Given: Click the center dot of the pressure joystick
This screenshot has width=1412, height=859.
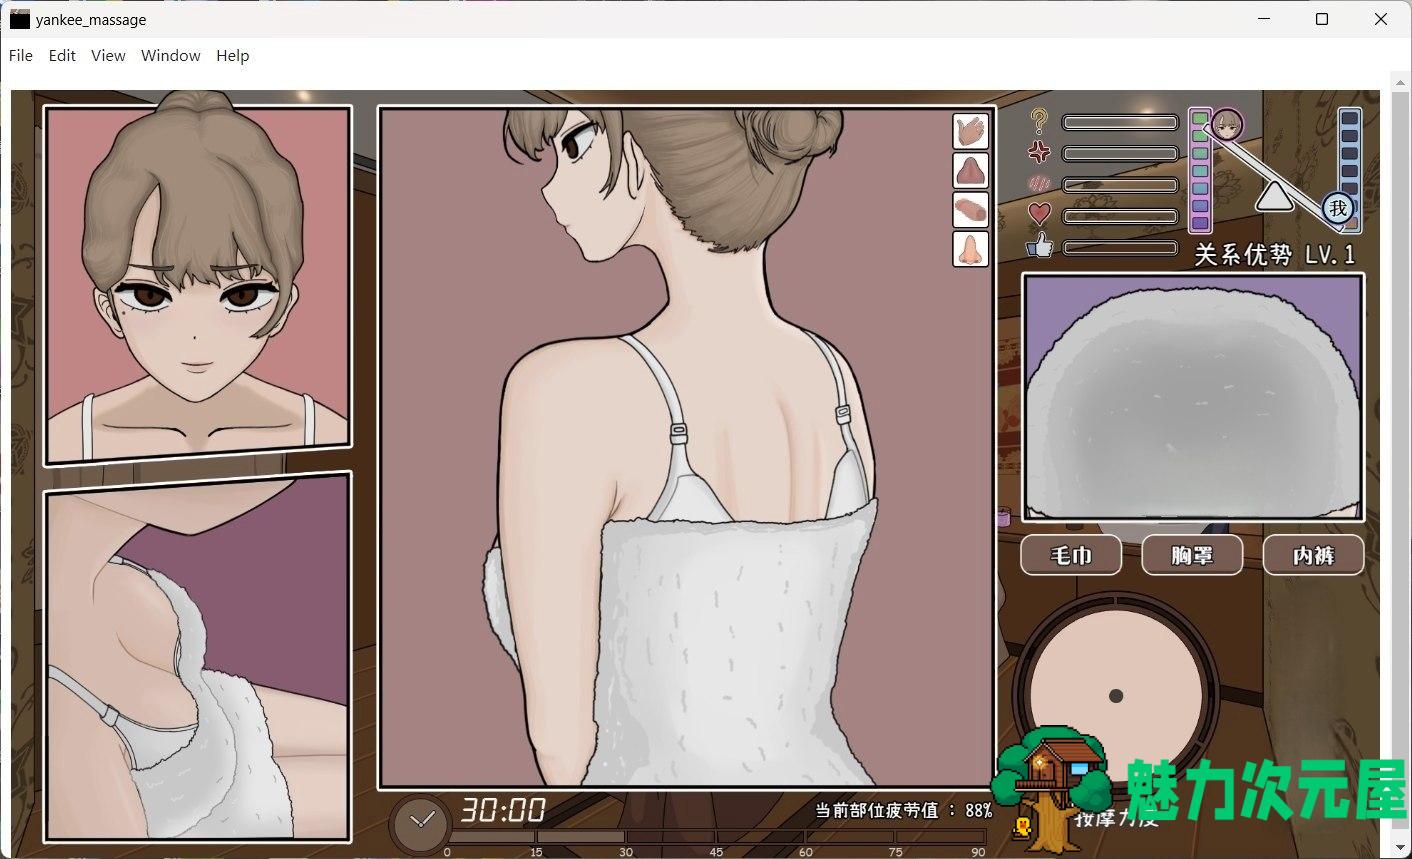Looking at the screenshot, I should (x=1116, y=696).
